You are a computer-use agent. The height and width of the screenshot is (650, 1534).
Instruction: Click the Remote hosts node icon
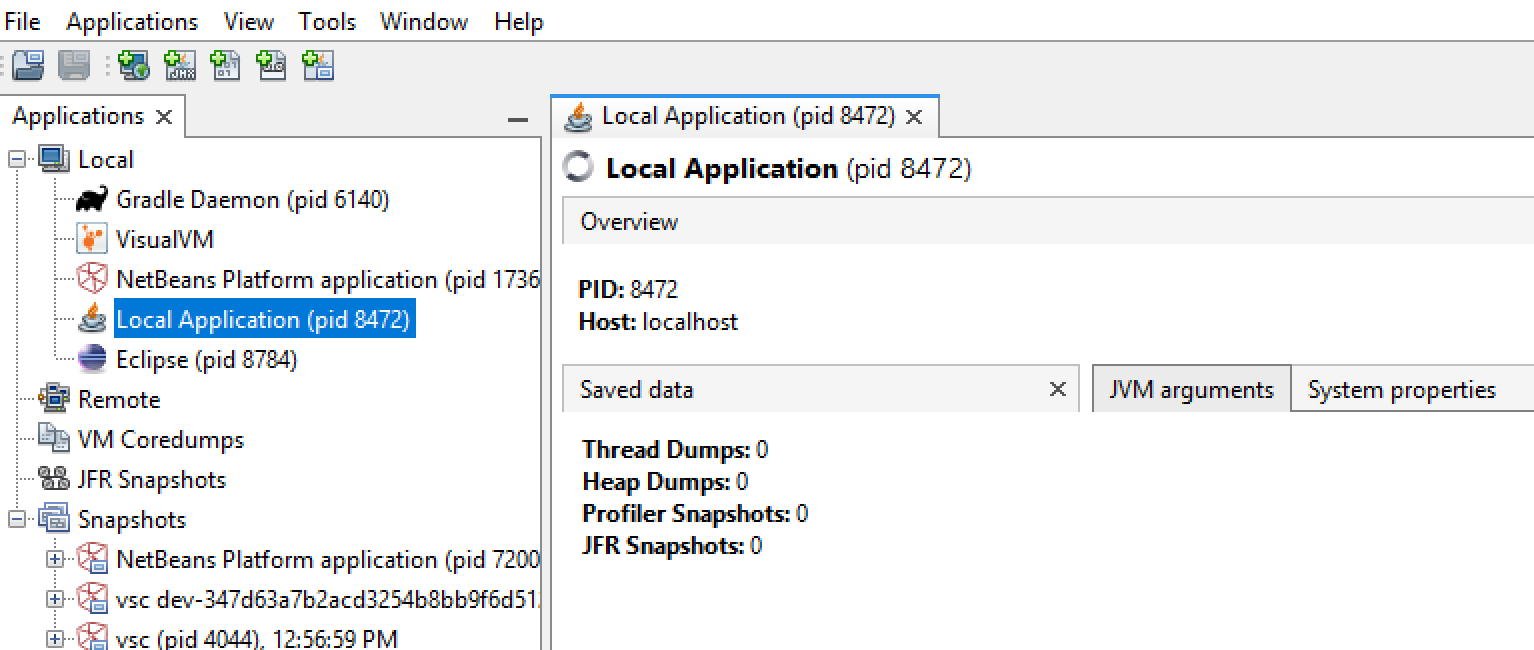click(x=54, y=400)
